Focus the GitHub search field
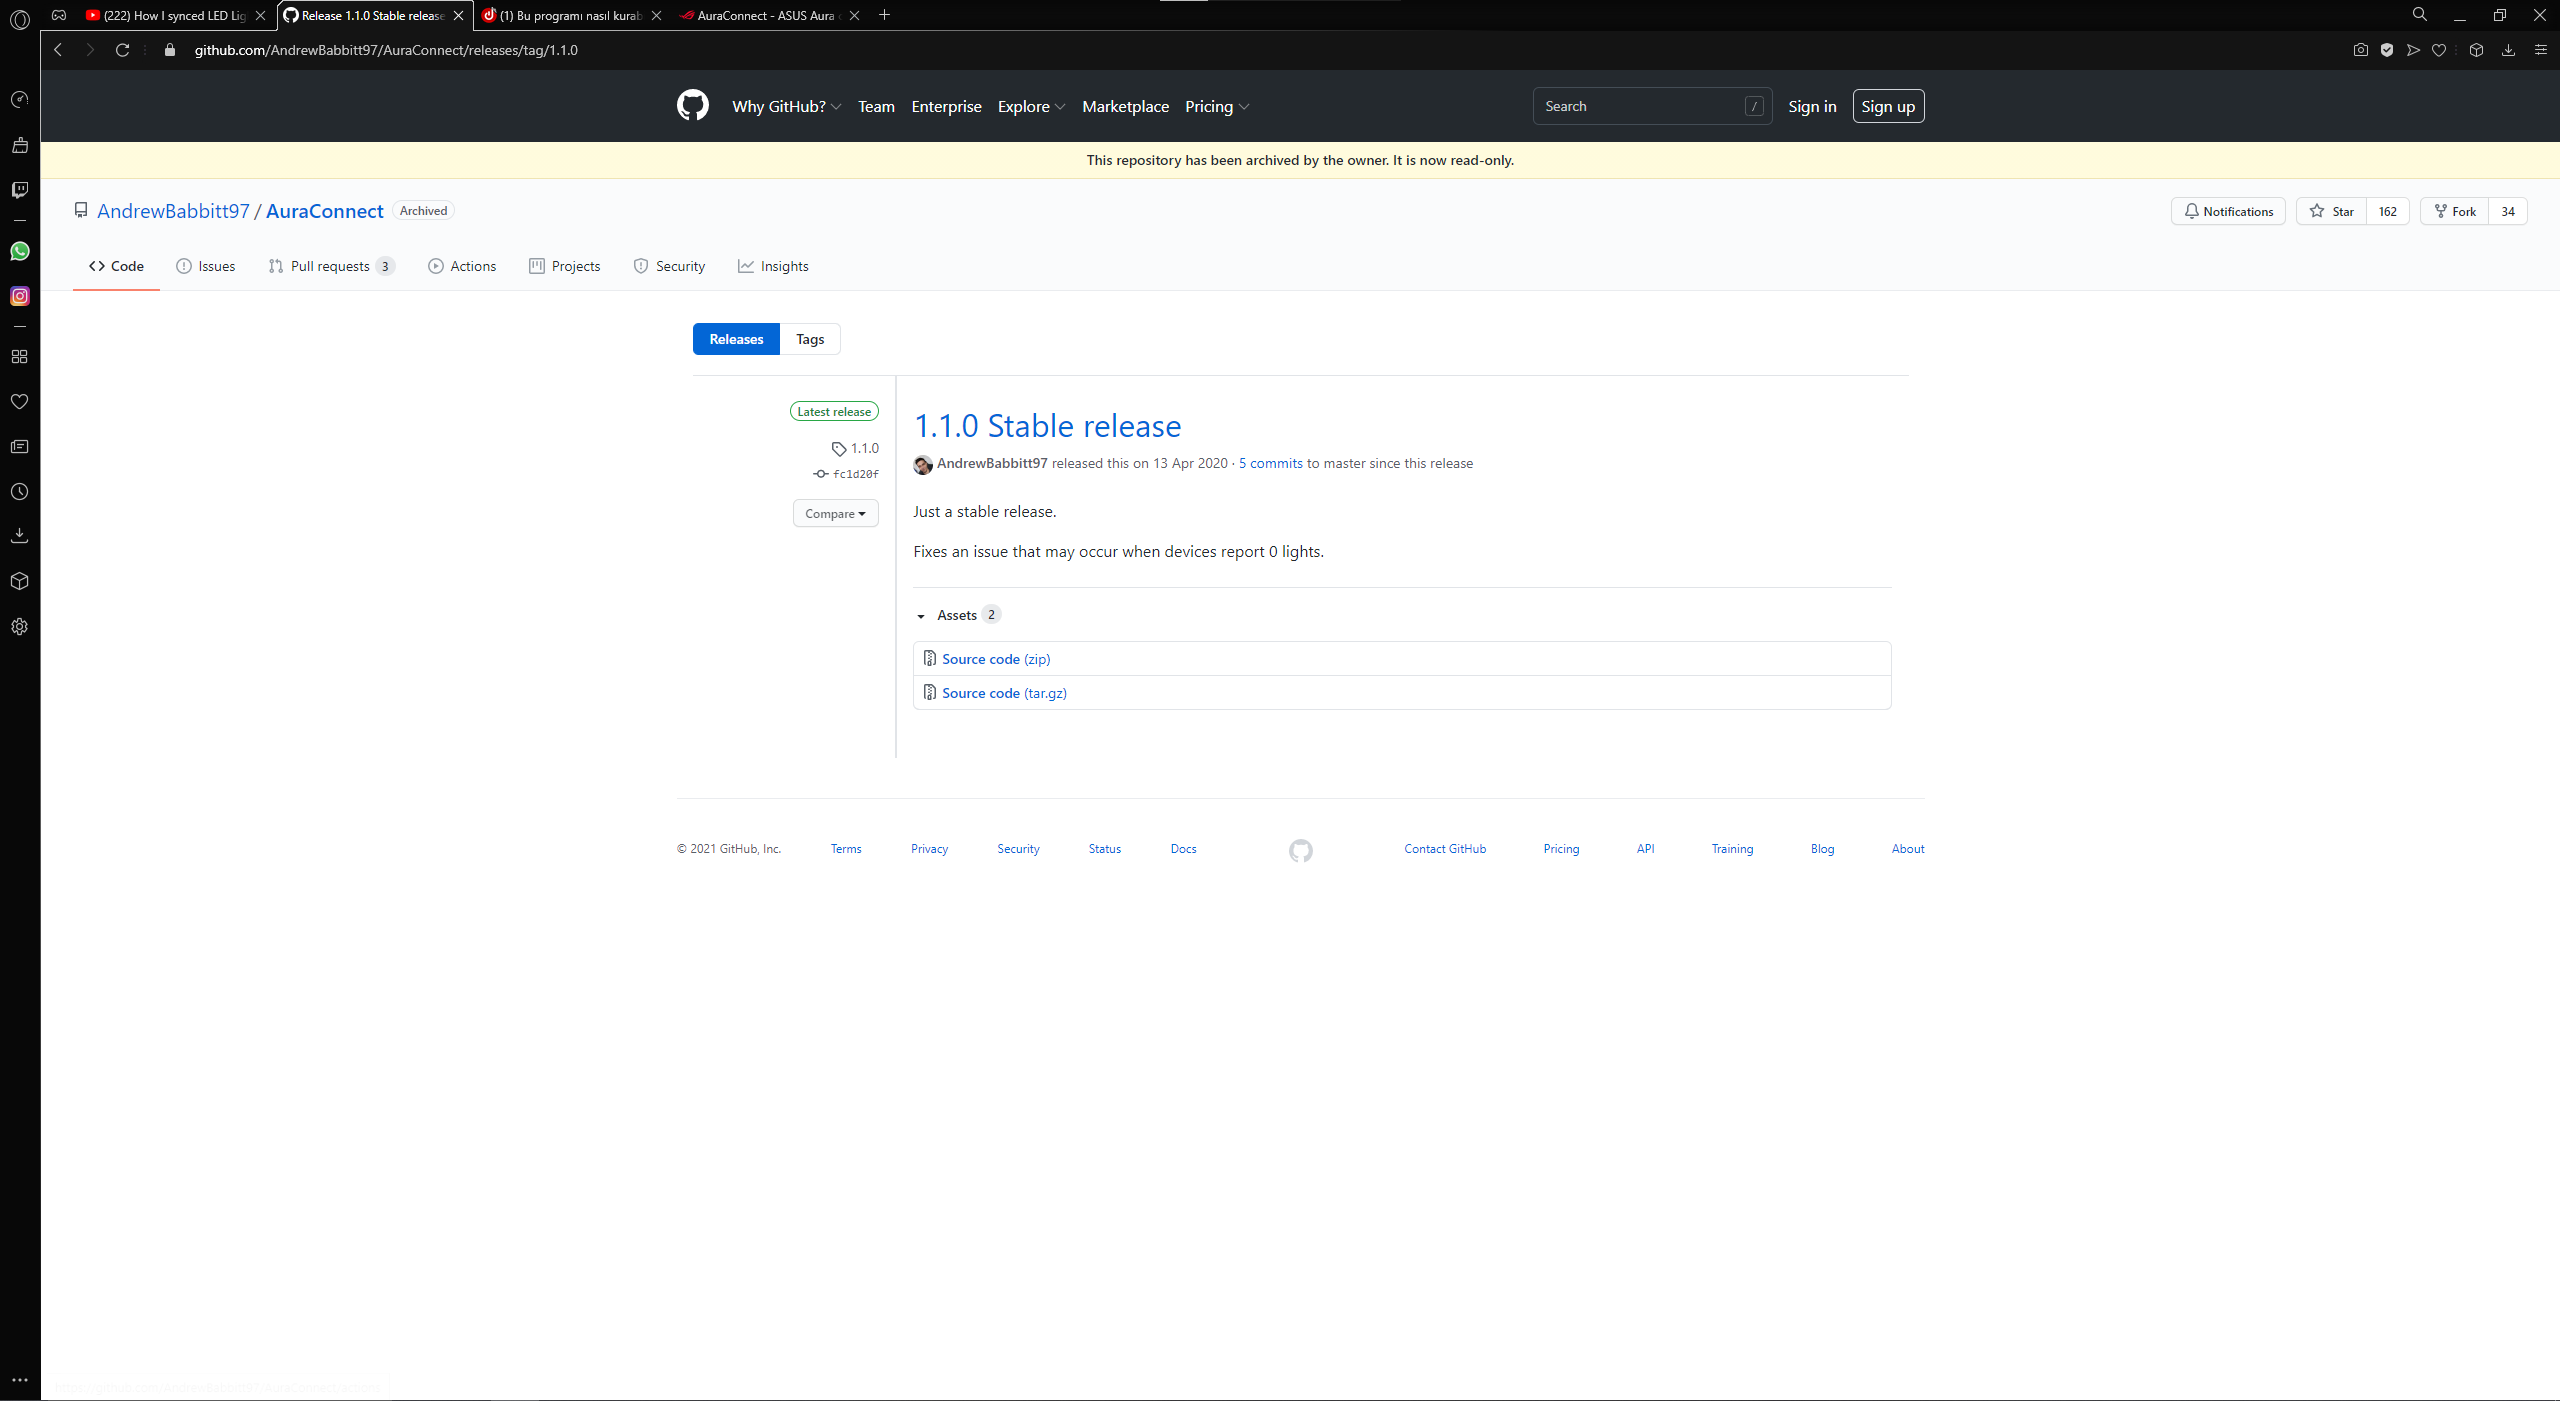2560x1401 pixels. coord(1652,106)
